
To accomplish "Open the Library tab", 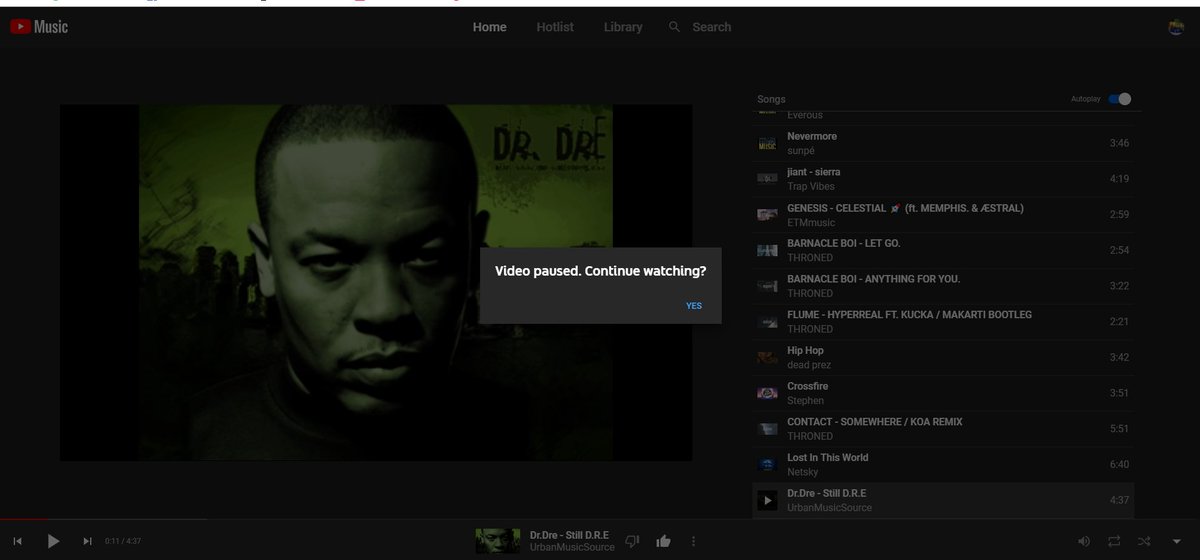I will pyautogui.click(x=623, y=27).
